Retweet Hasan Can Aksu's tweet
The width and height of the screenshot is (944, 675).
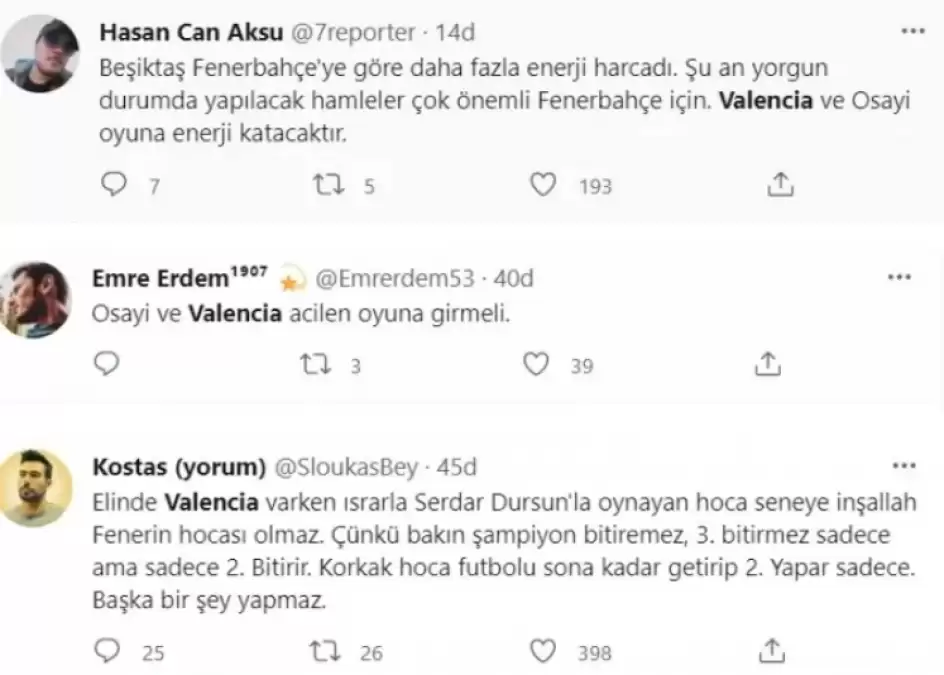(x=326, y=184)
